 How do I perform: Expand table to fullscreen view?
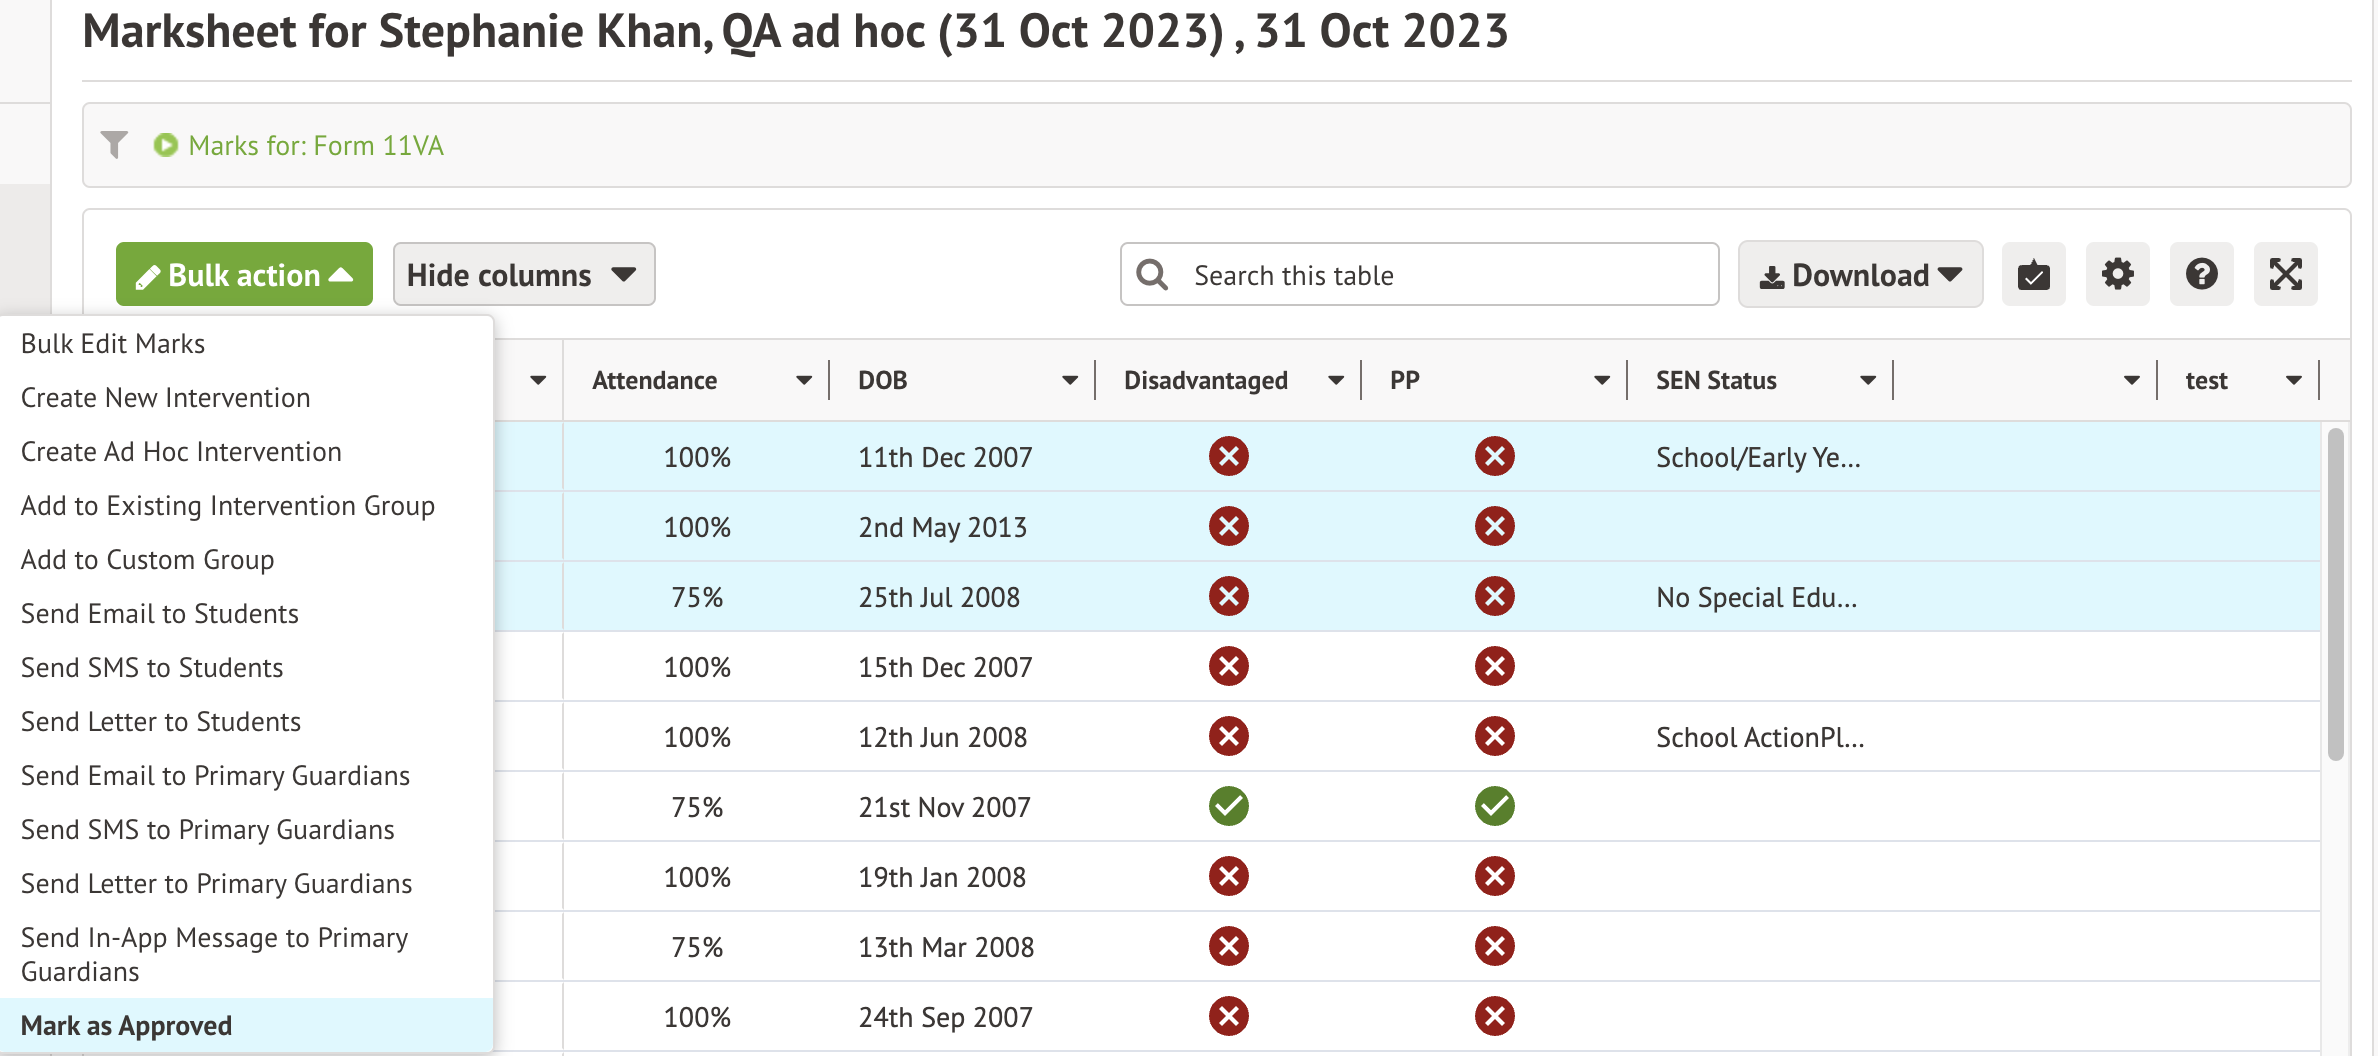pyautogui.click(x=2285, y=274)
